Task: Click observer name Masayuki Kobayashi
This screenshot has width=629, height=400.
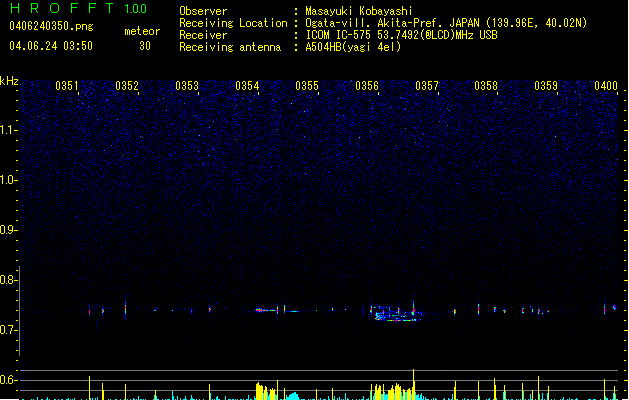Action: pos(359,11)
